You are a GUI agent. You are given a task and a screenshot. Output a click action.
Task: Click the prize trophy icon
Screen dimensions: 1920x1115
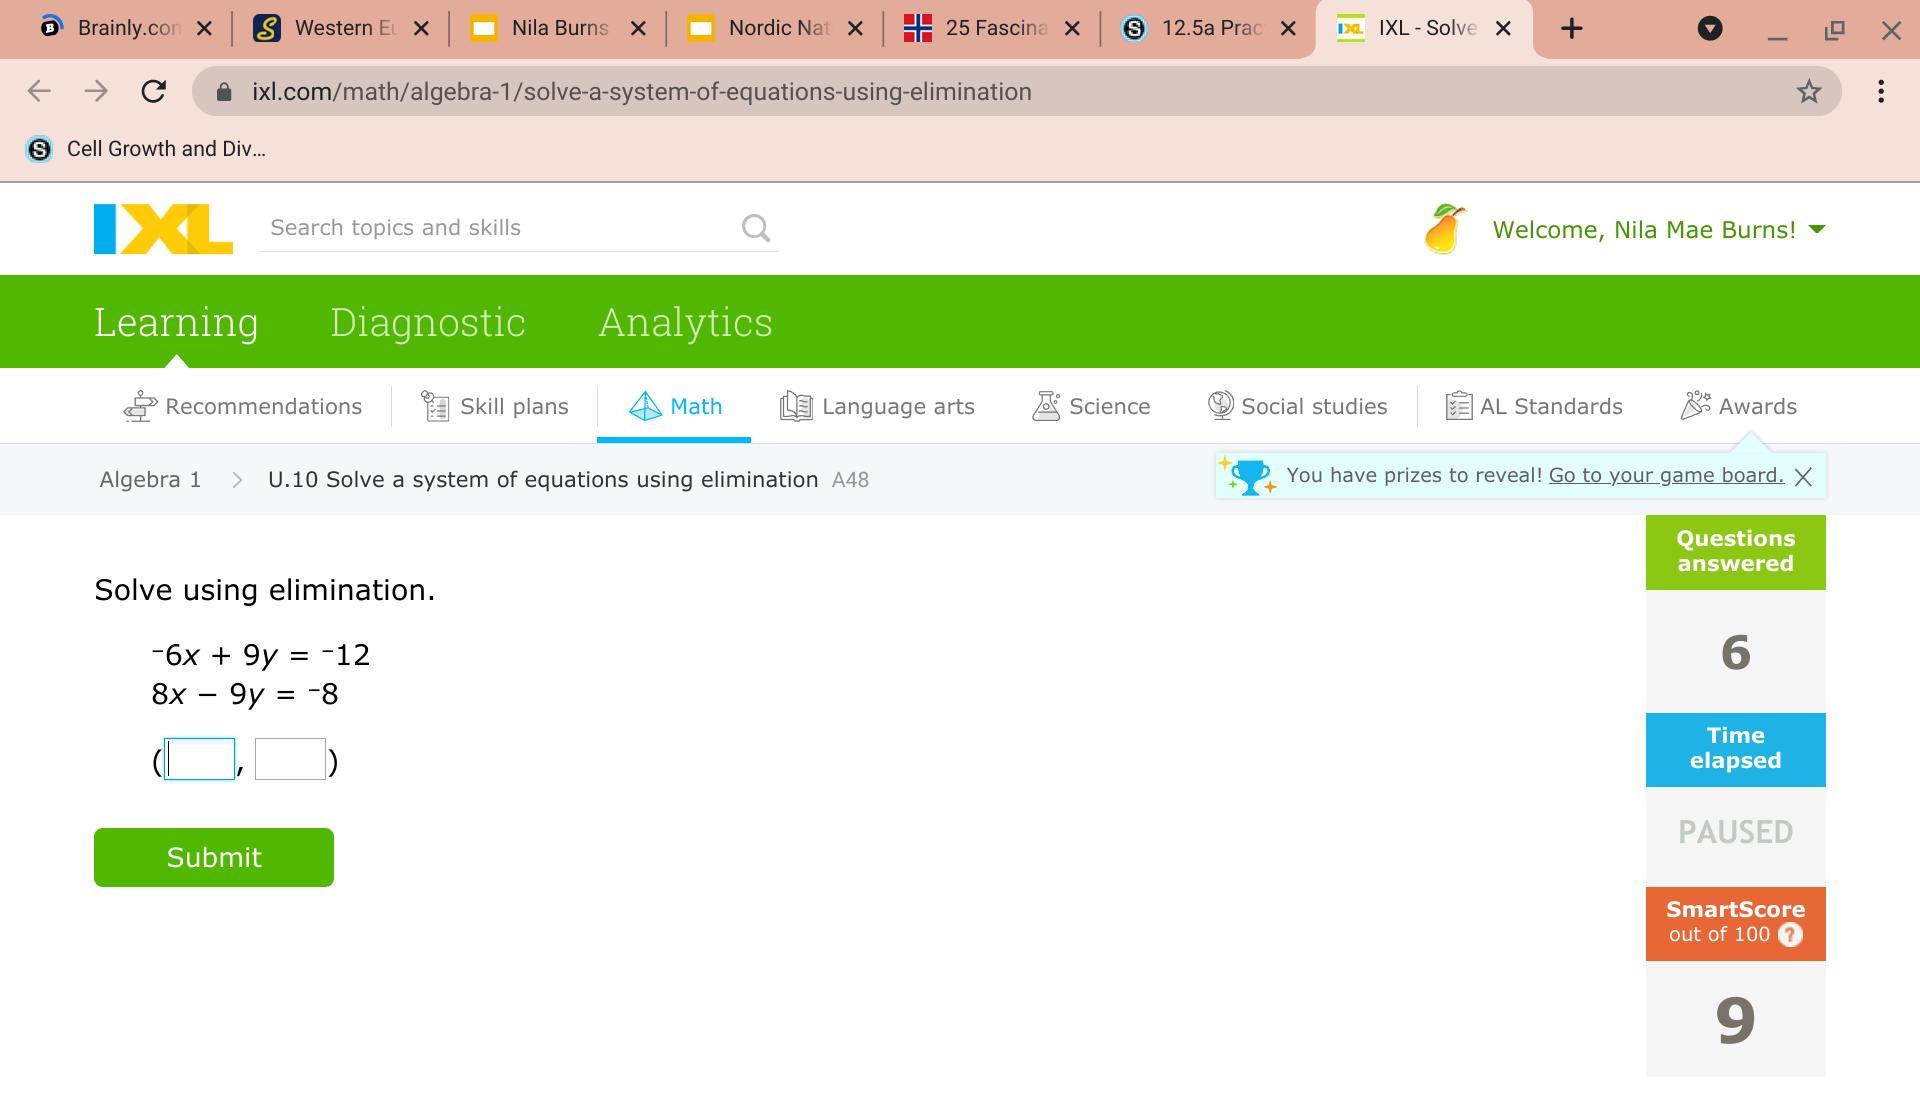pyautogui.click(x=1249, y=476)
